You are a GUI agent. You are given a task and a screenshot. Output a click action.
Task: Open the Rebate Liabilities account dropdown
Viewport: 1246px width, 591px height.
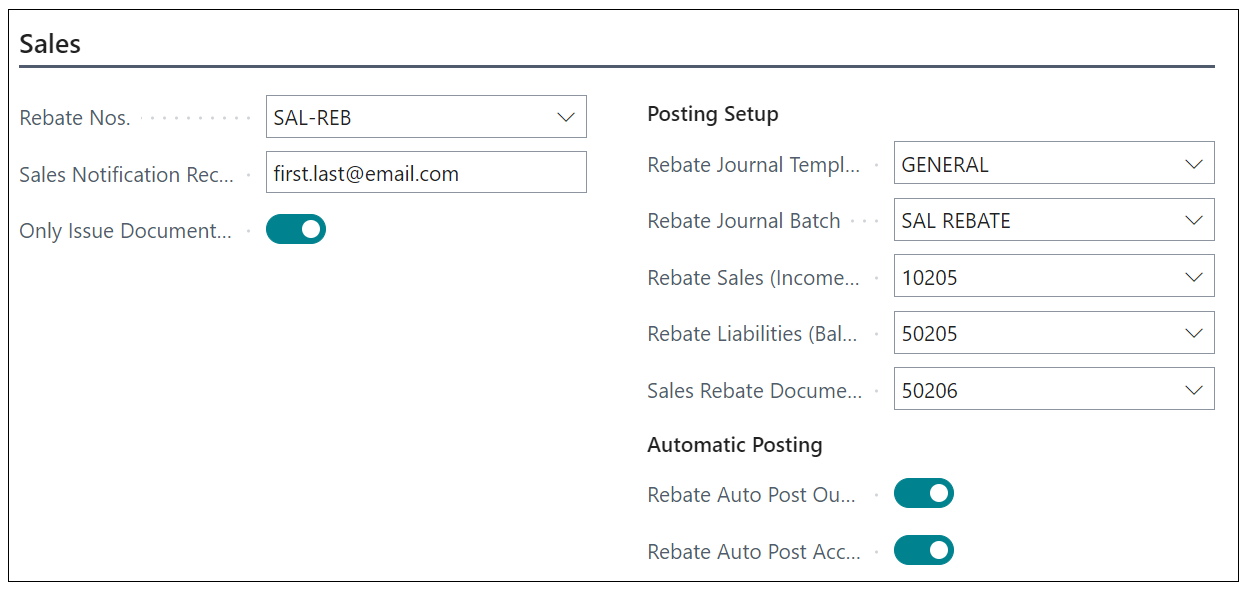click(1192, 332)
